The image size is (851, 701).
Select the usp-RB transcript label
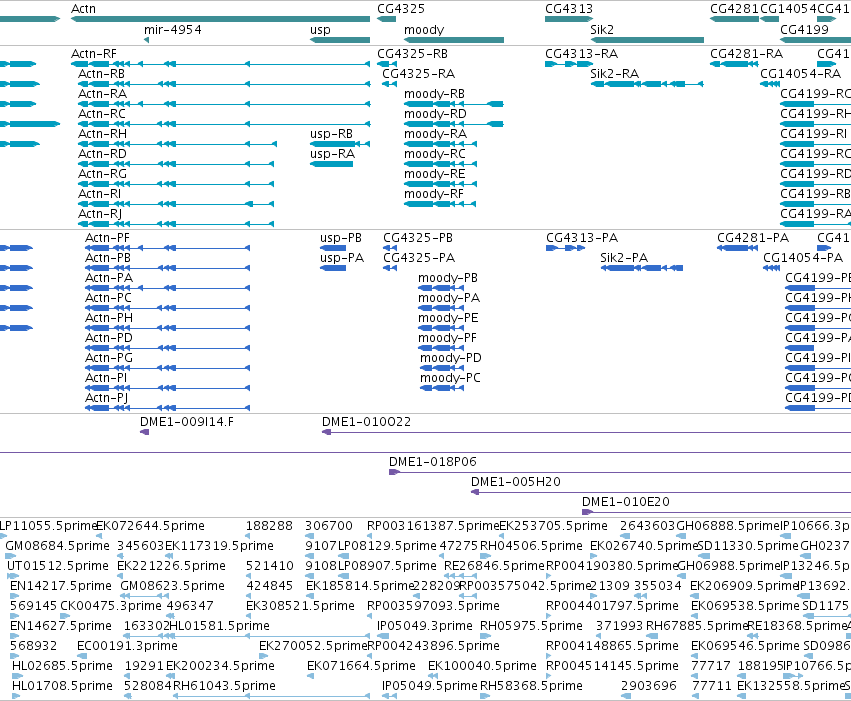coord(331,134)
